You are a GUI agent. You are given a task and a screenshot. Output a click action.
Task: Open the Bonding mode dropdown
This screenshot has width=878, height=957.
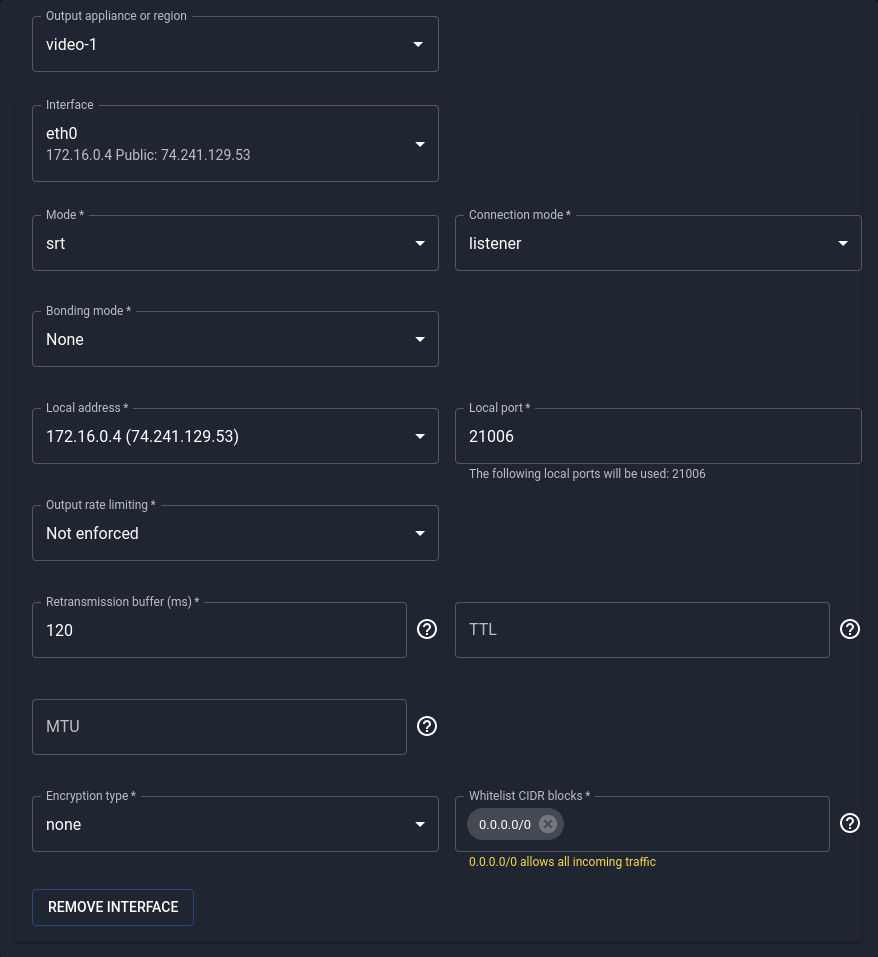pyautogui.click(x=235, y=340)
